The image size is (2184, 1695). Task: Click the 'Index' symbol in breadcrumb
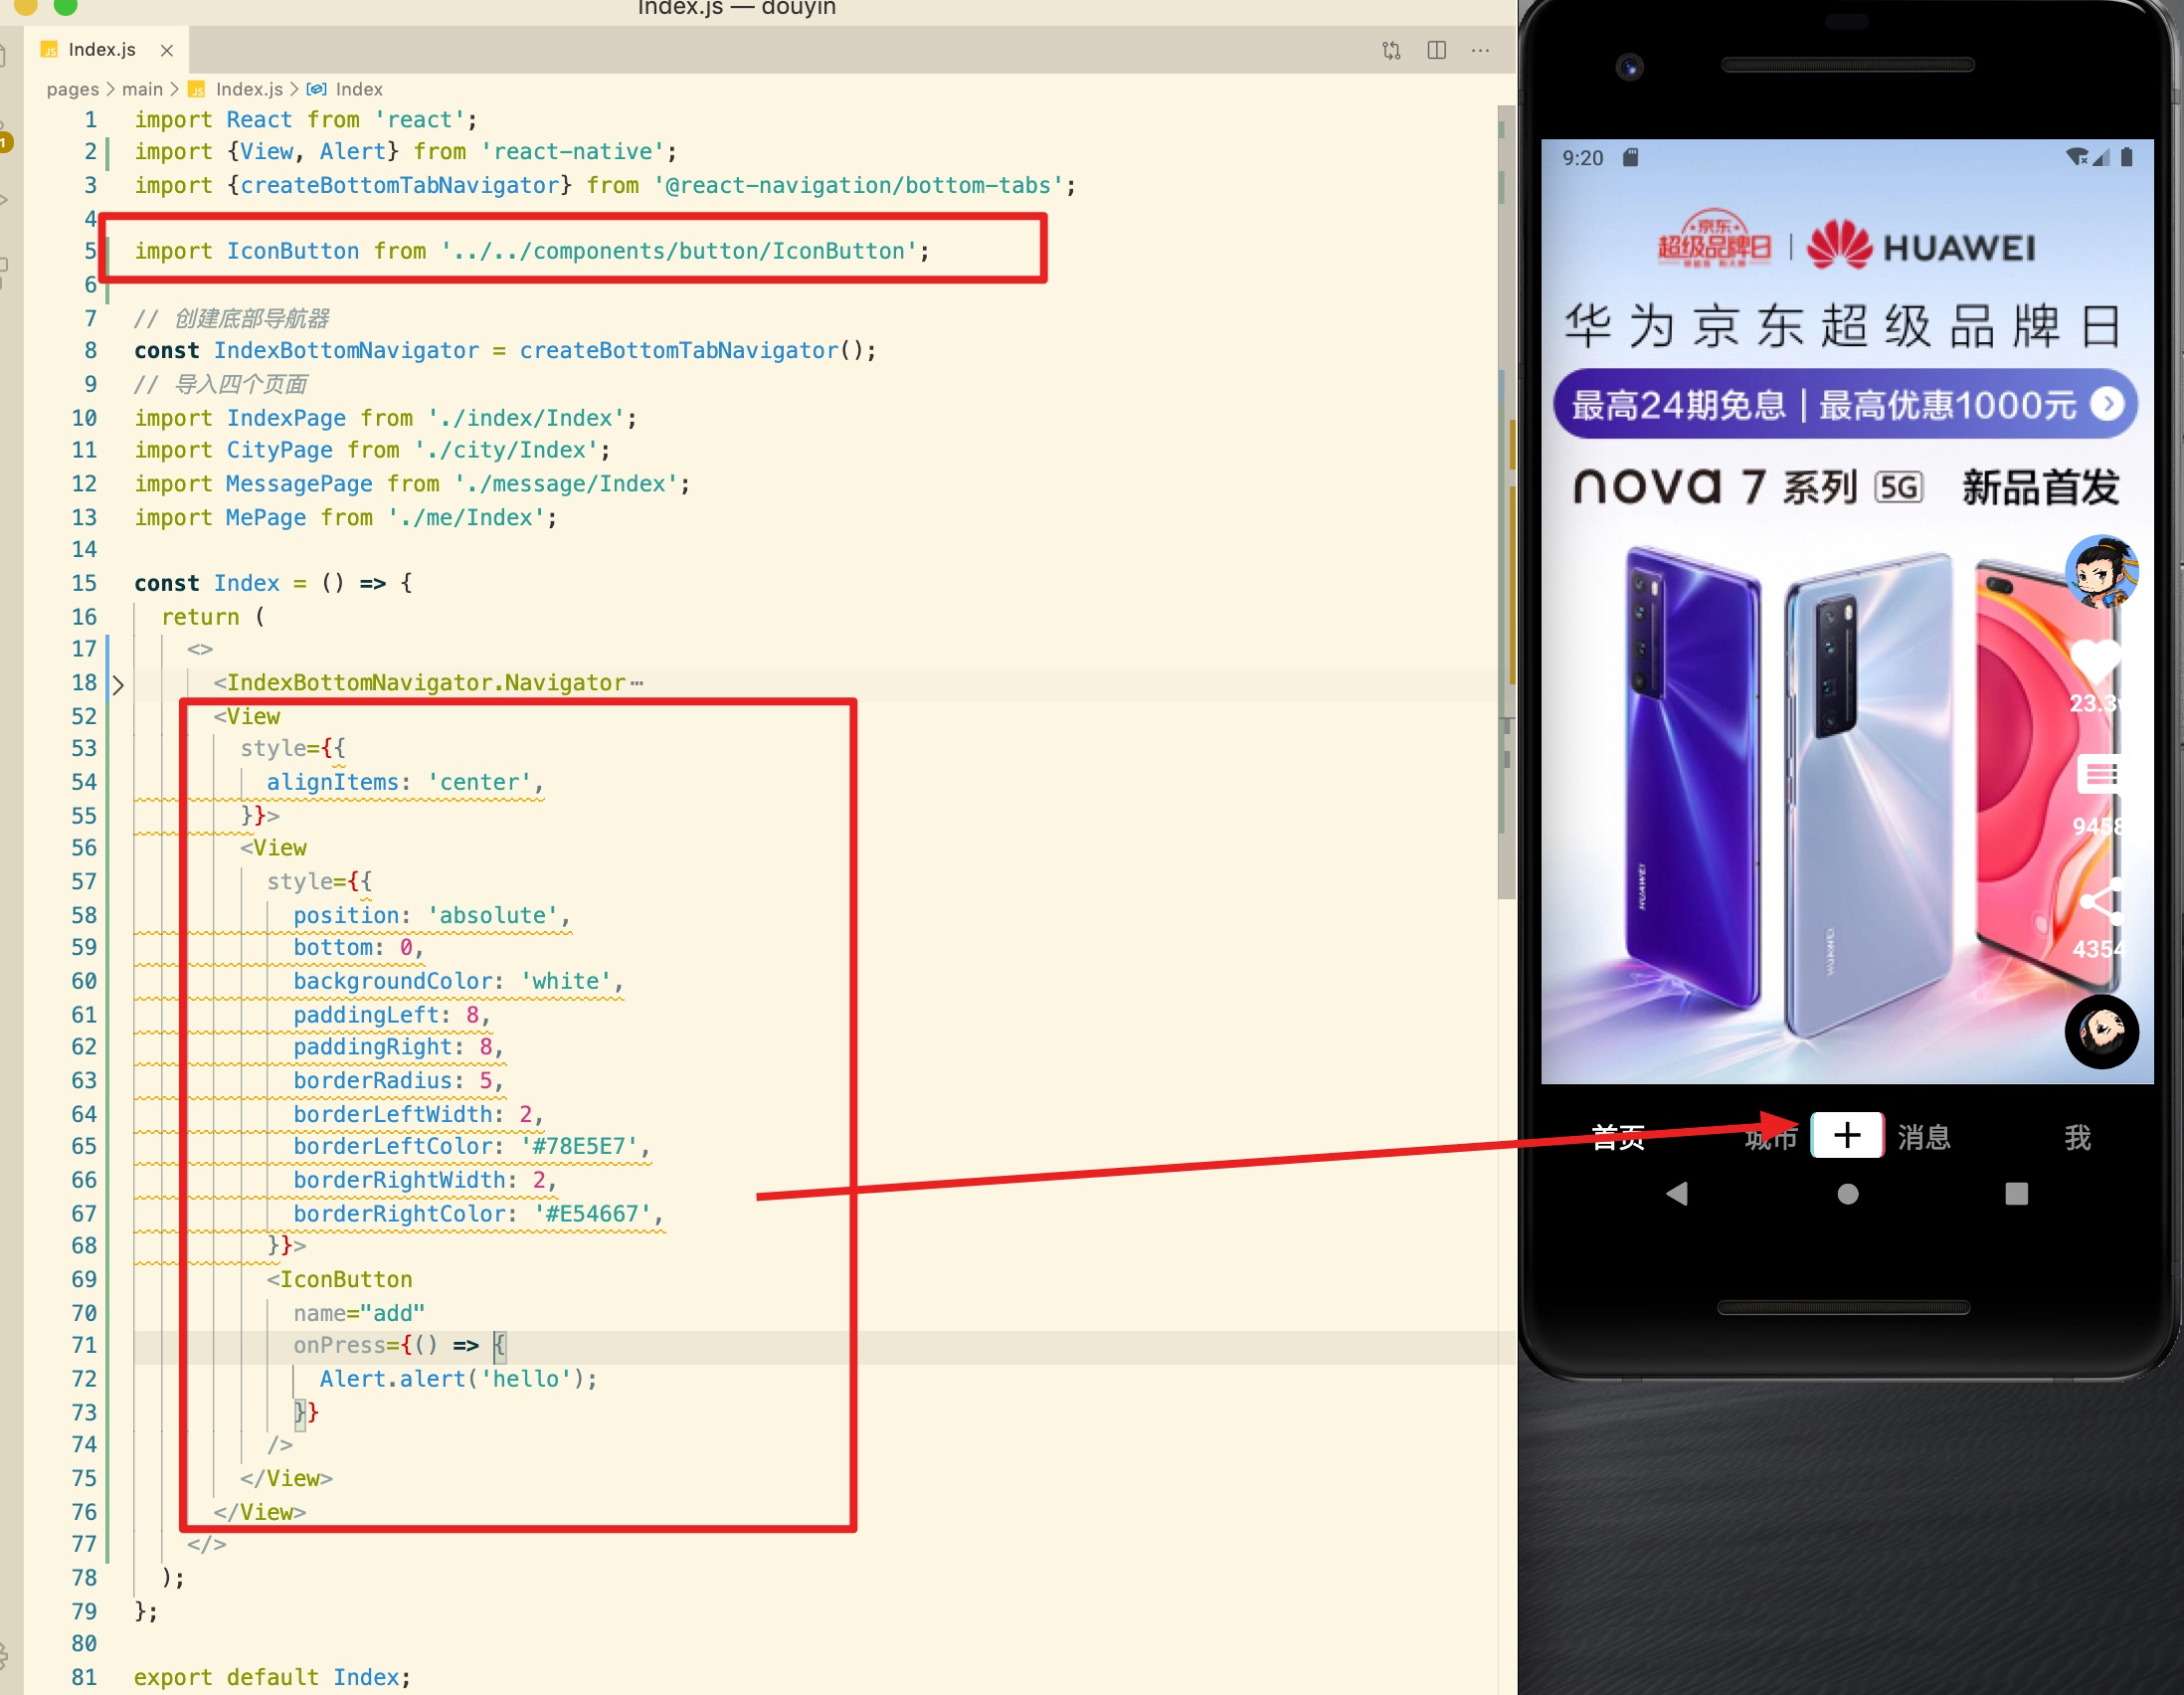(x=359, y=89)
